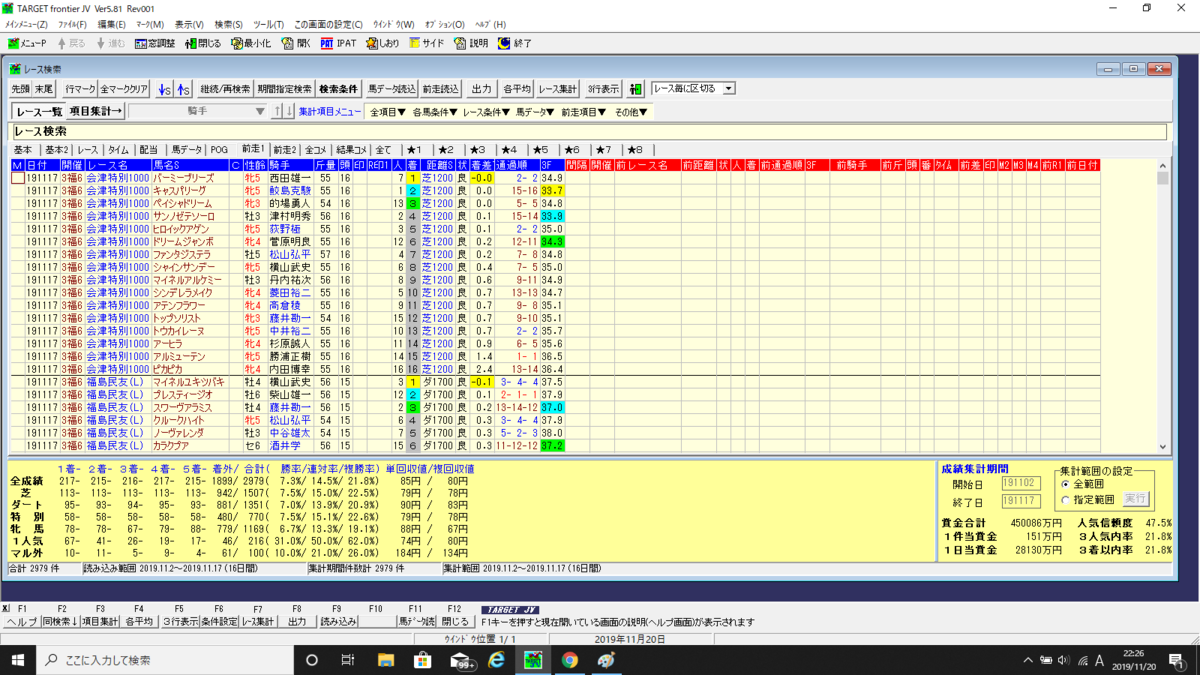Click 馬データ読込 button
The image size is (1200, 675).
coord(391,89)
